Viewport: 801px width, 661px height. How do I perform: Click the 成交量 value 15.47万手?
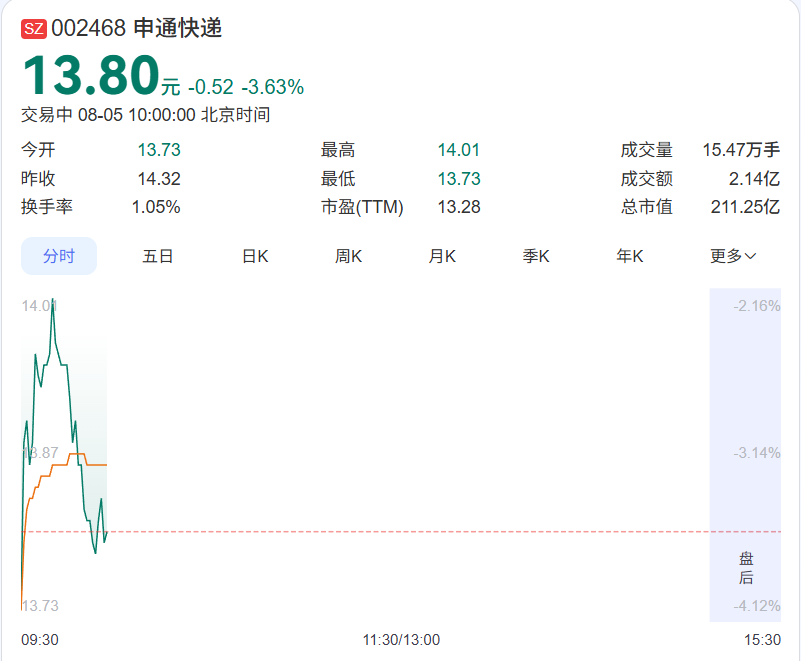[741, 150]
